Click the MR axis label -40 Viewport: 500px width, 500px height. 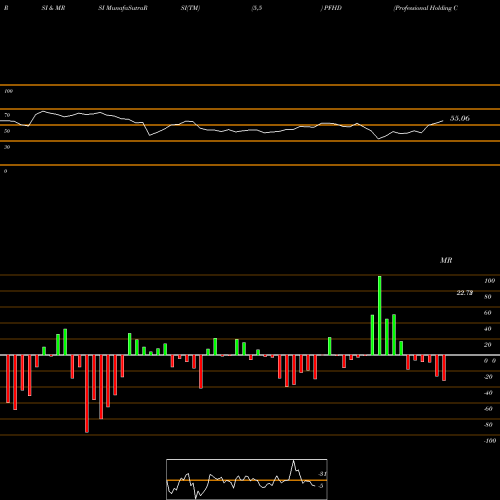point(488,393)
